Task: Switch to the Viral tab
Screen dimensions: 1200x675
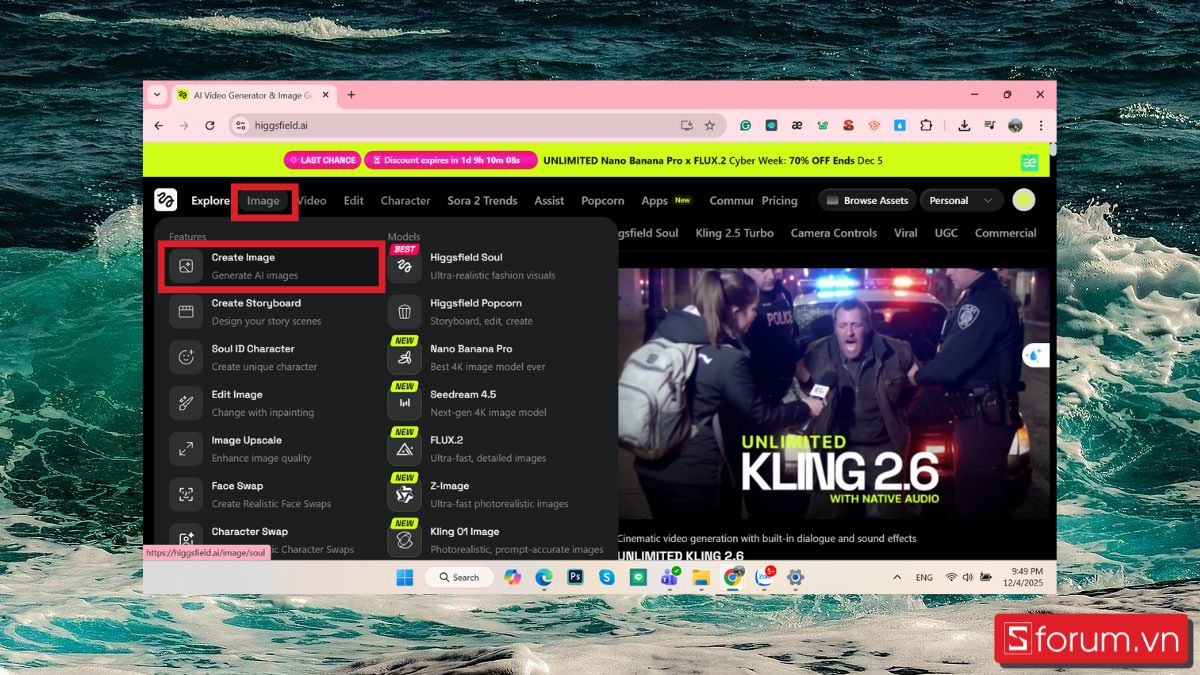Action: pos(905,233)
